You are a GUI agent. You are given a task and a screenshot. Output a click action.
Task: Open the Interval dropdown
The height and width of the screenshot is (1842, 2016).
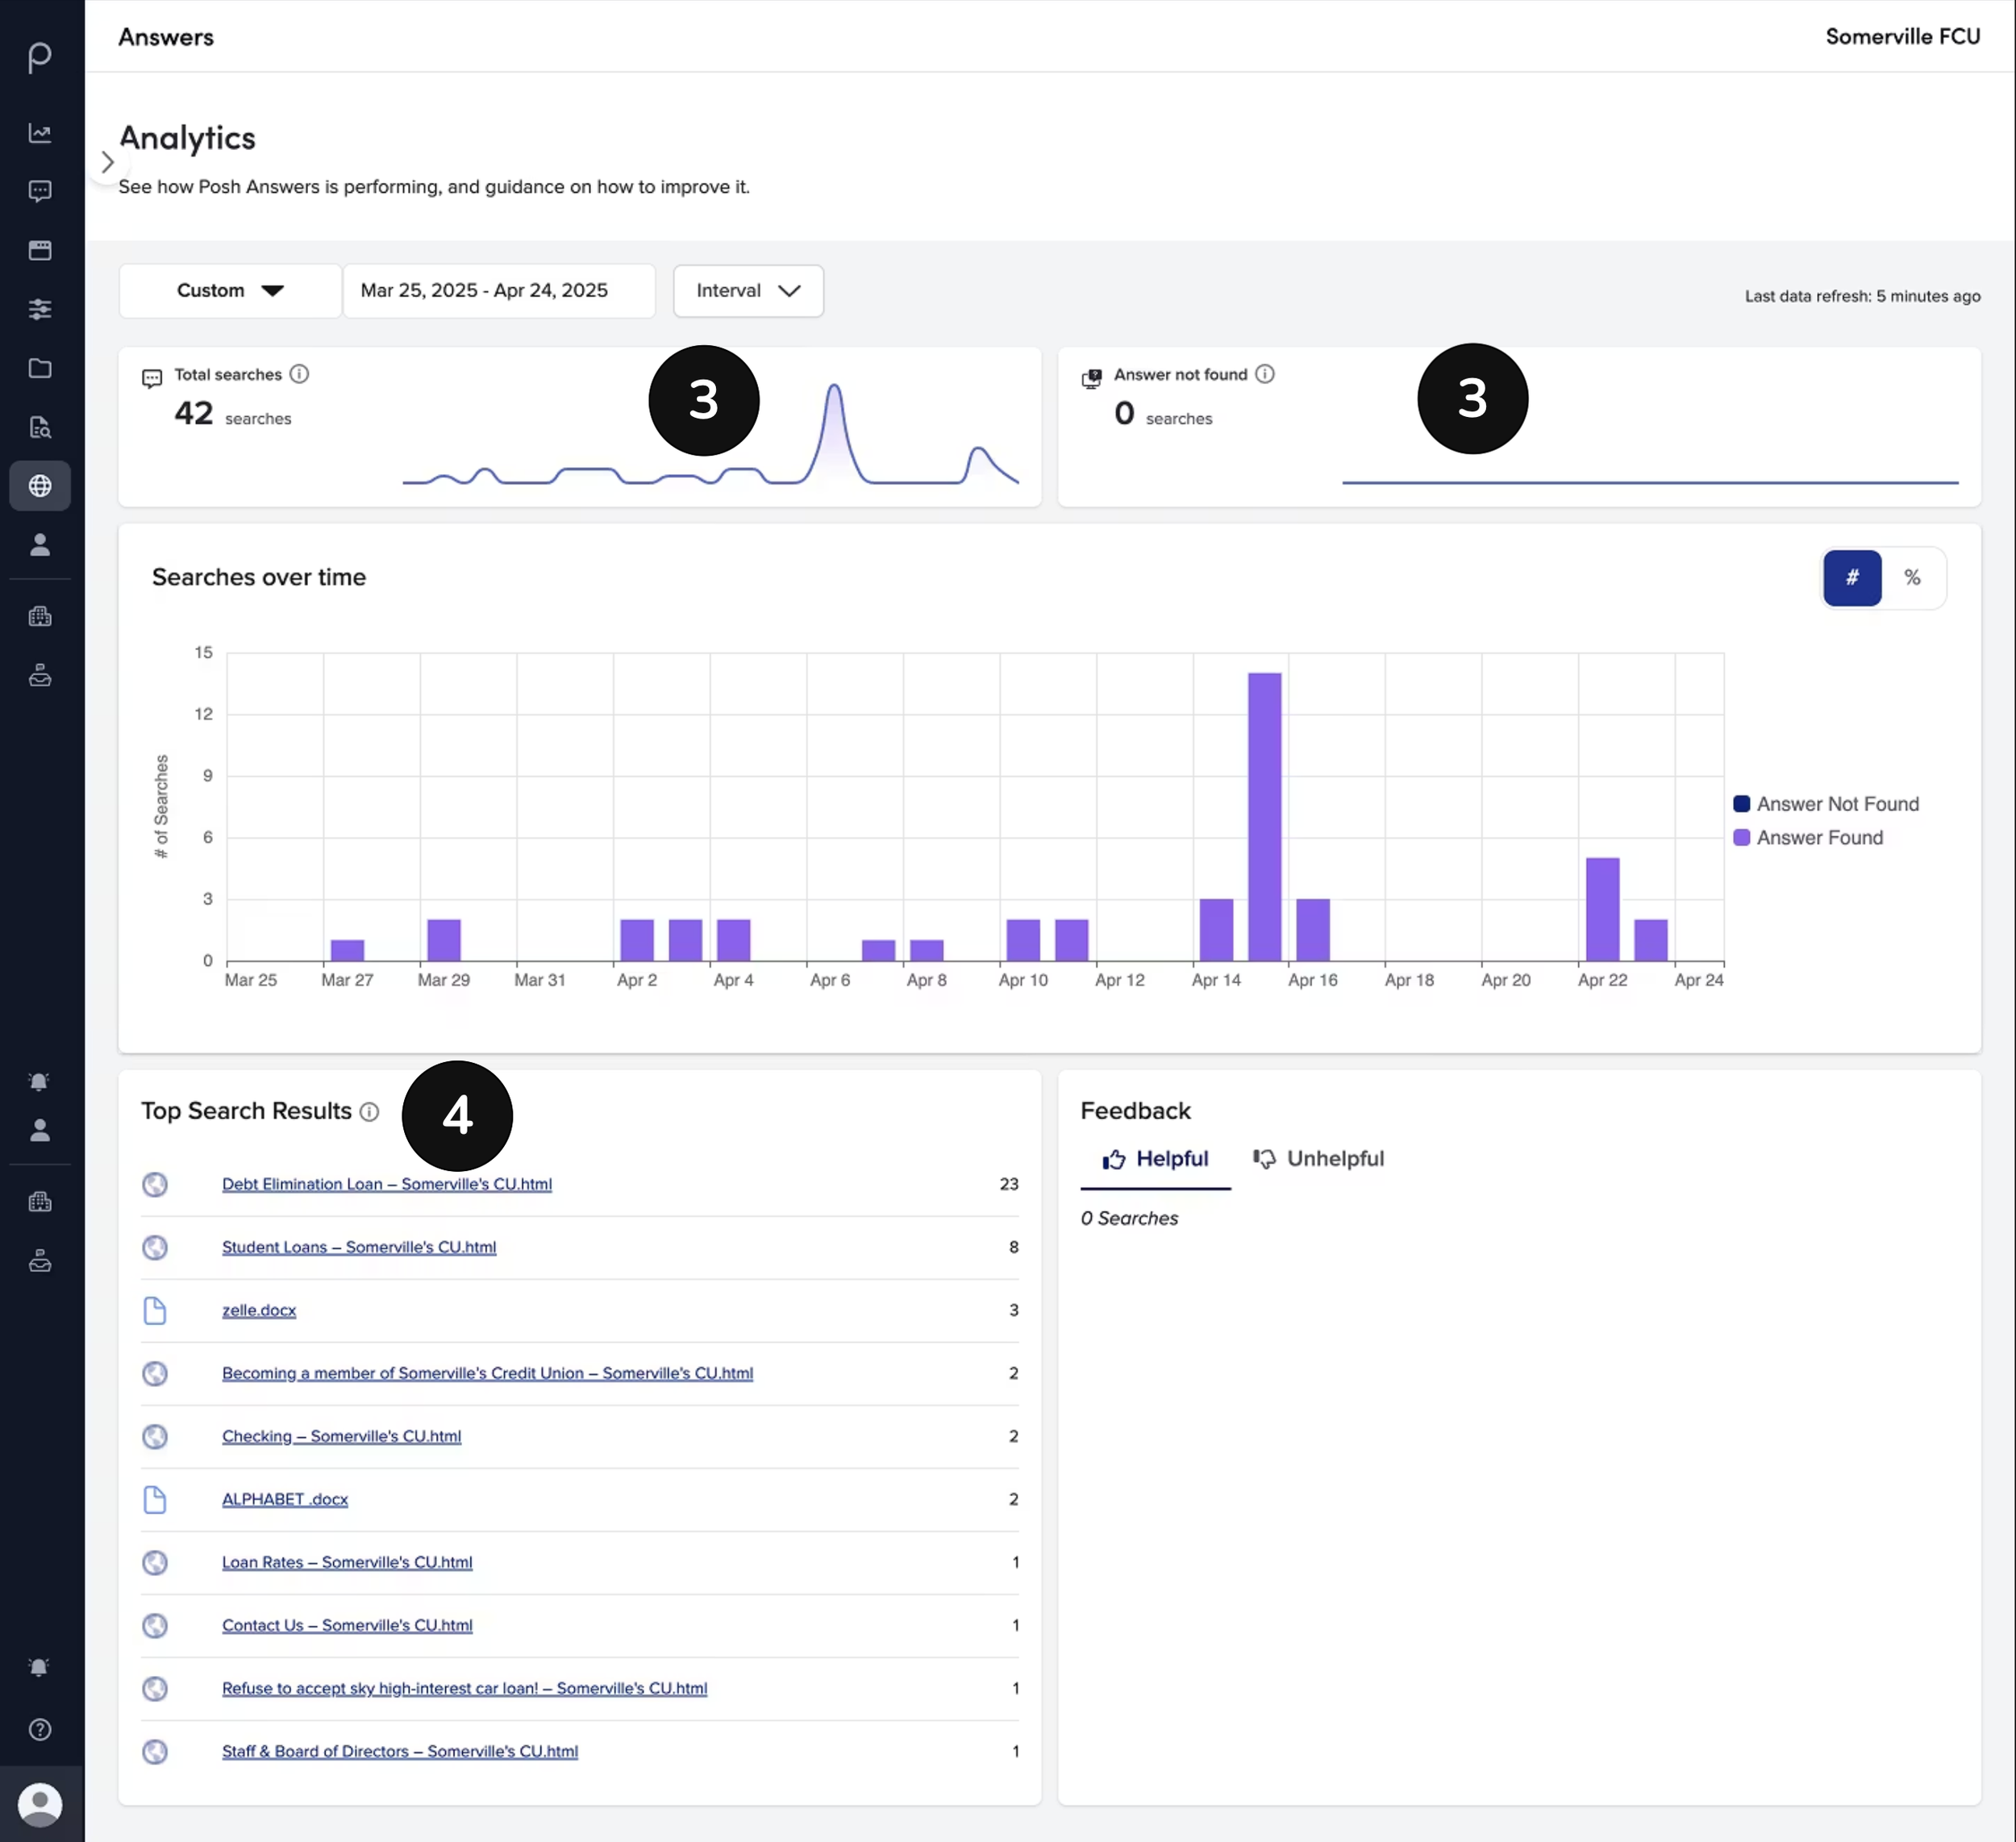[x=748, y=291]
